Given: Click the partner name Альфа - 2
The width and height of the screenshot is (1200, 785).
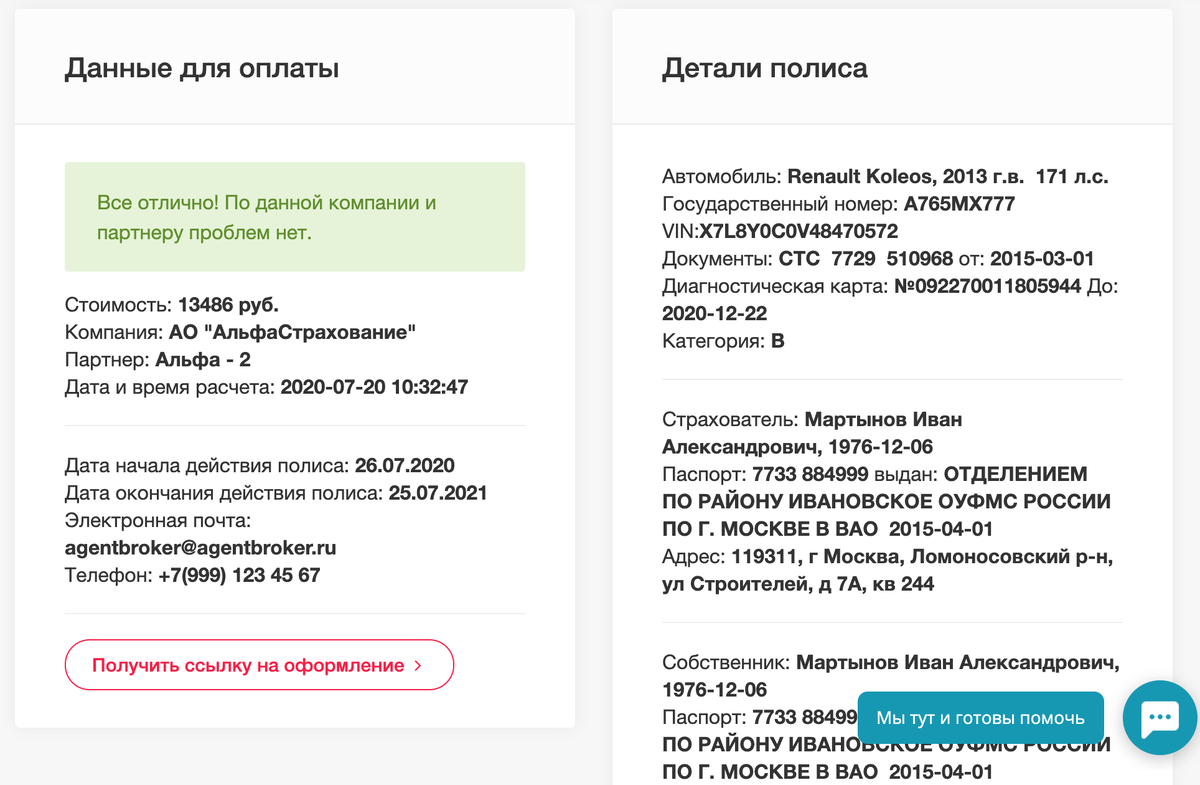Looking at the screenshot, I should 203,359.
